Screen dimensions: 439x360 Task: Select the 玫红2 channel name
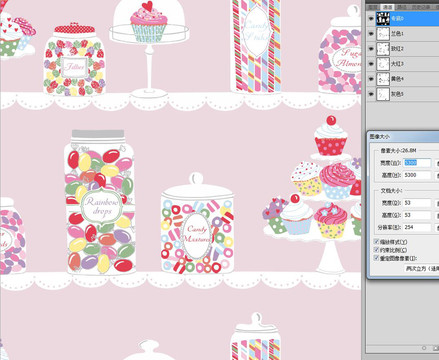(x=397, y=49)
